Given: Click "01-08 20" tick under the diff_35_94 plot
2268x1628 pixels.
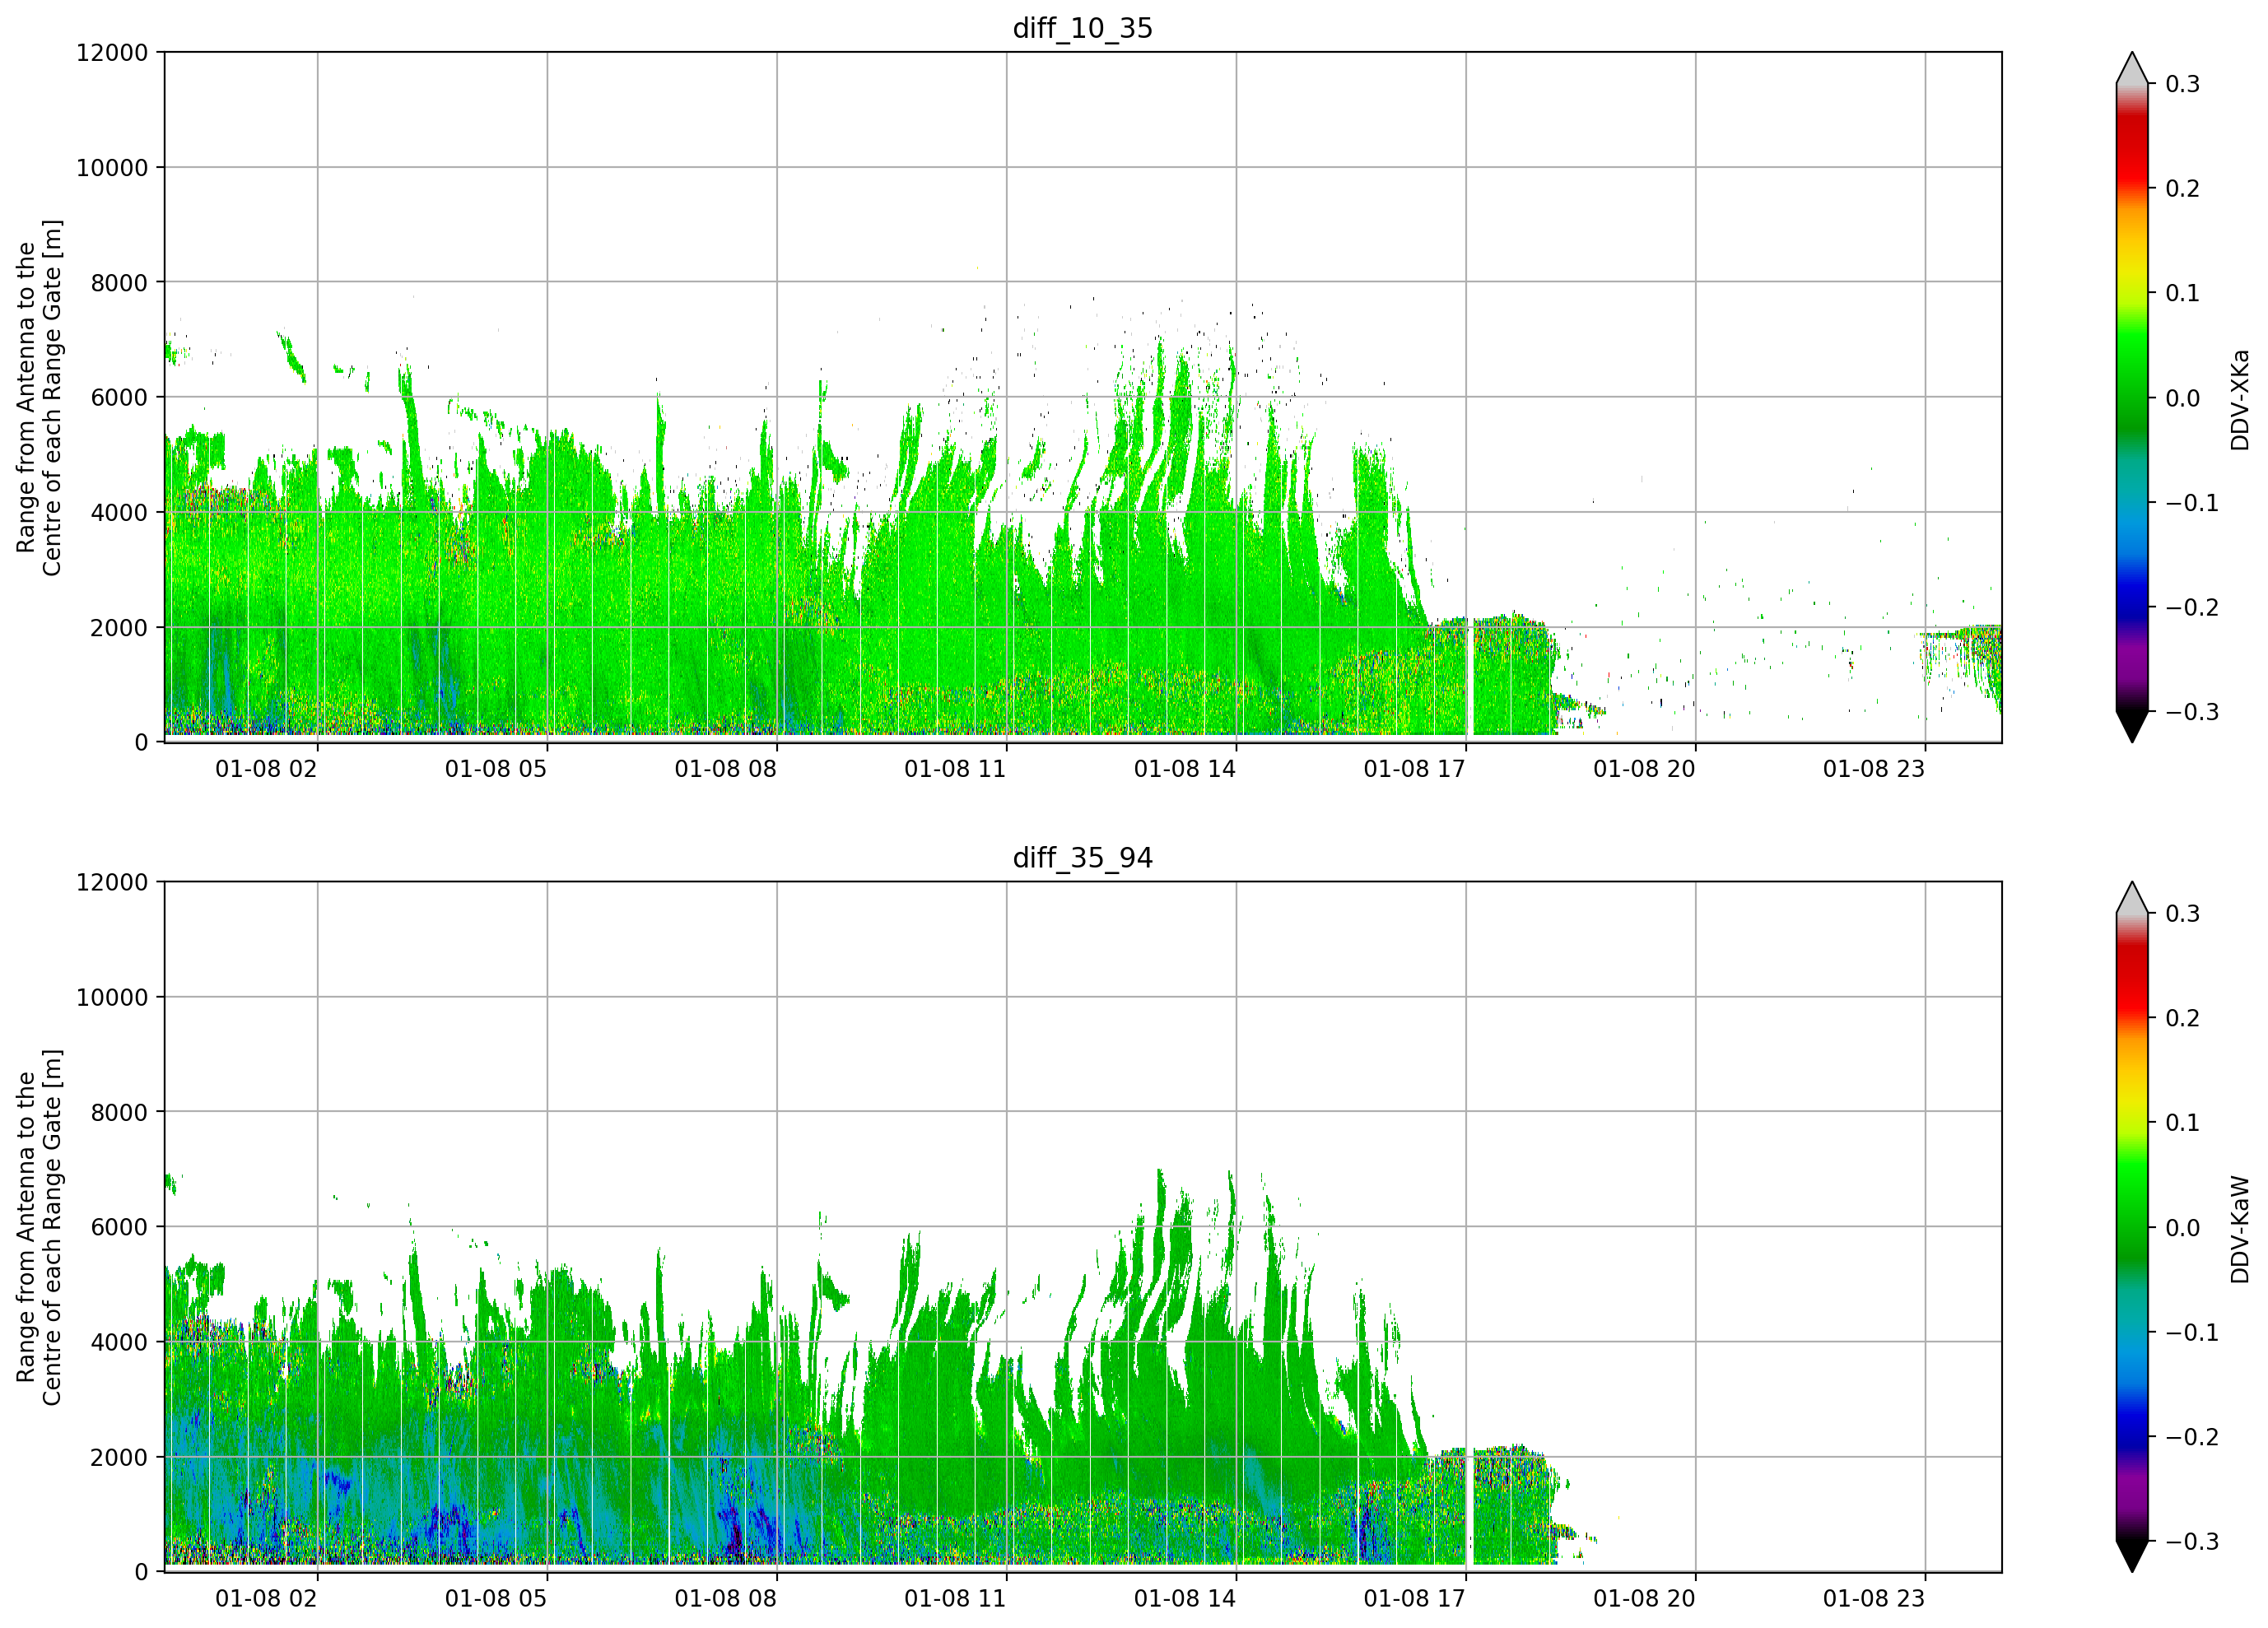Looking at the screenshot, I should 1645,1599.
